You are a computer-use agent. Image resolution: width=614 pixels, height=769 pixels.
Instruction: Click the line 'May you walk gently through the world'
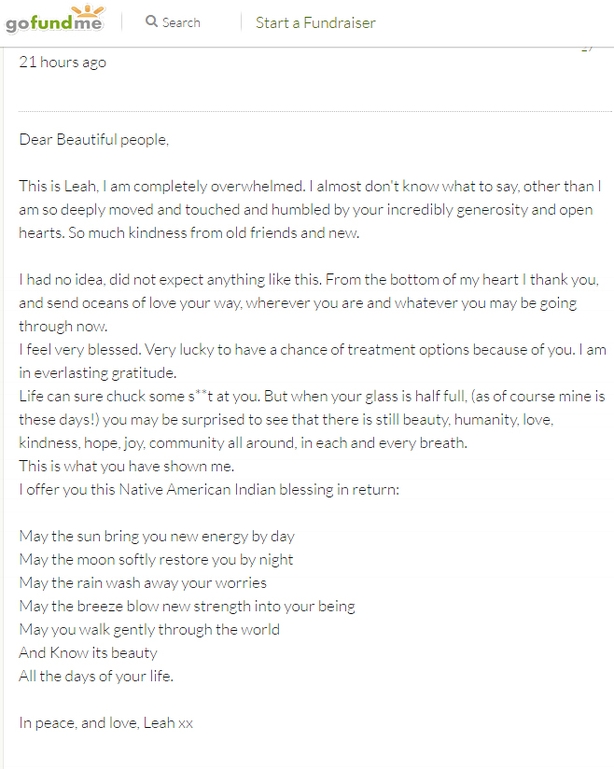pyautogui.click(x=149, y=629)
